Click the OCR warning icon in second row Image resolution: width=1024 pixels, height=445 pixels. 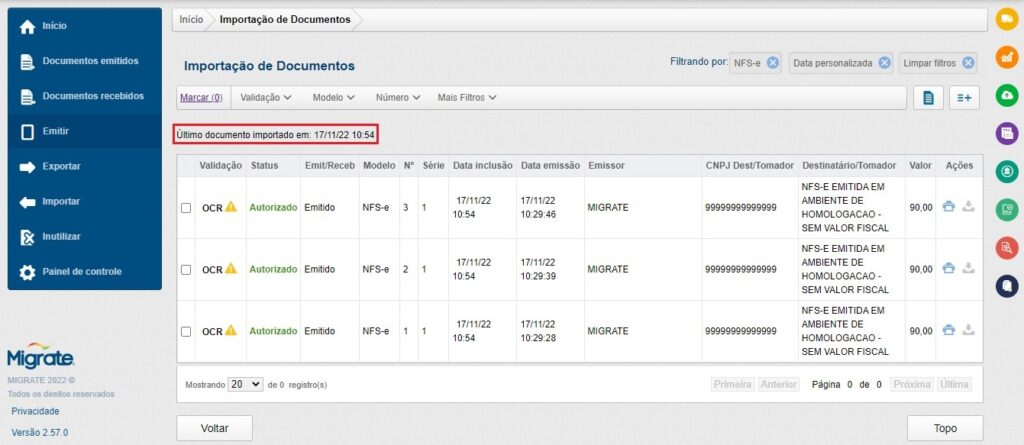coord(231,269)
